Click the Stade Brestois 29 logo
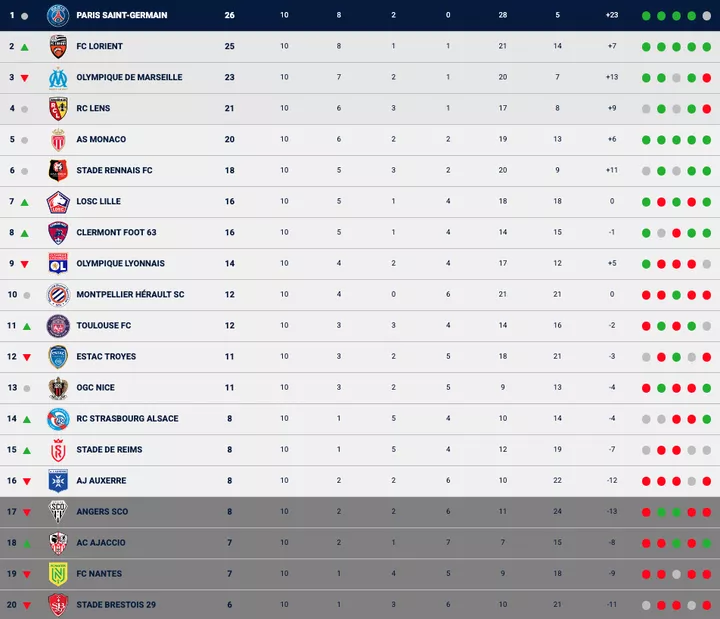Screen dimensions: 720x619 pos(57,604)
